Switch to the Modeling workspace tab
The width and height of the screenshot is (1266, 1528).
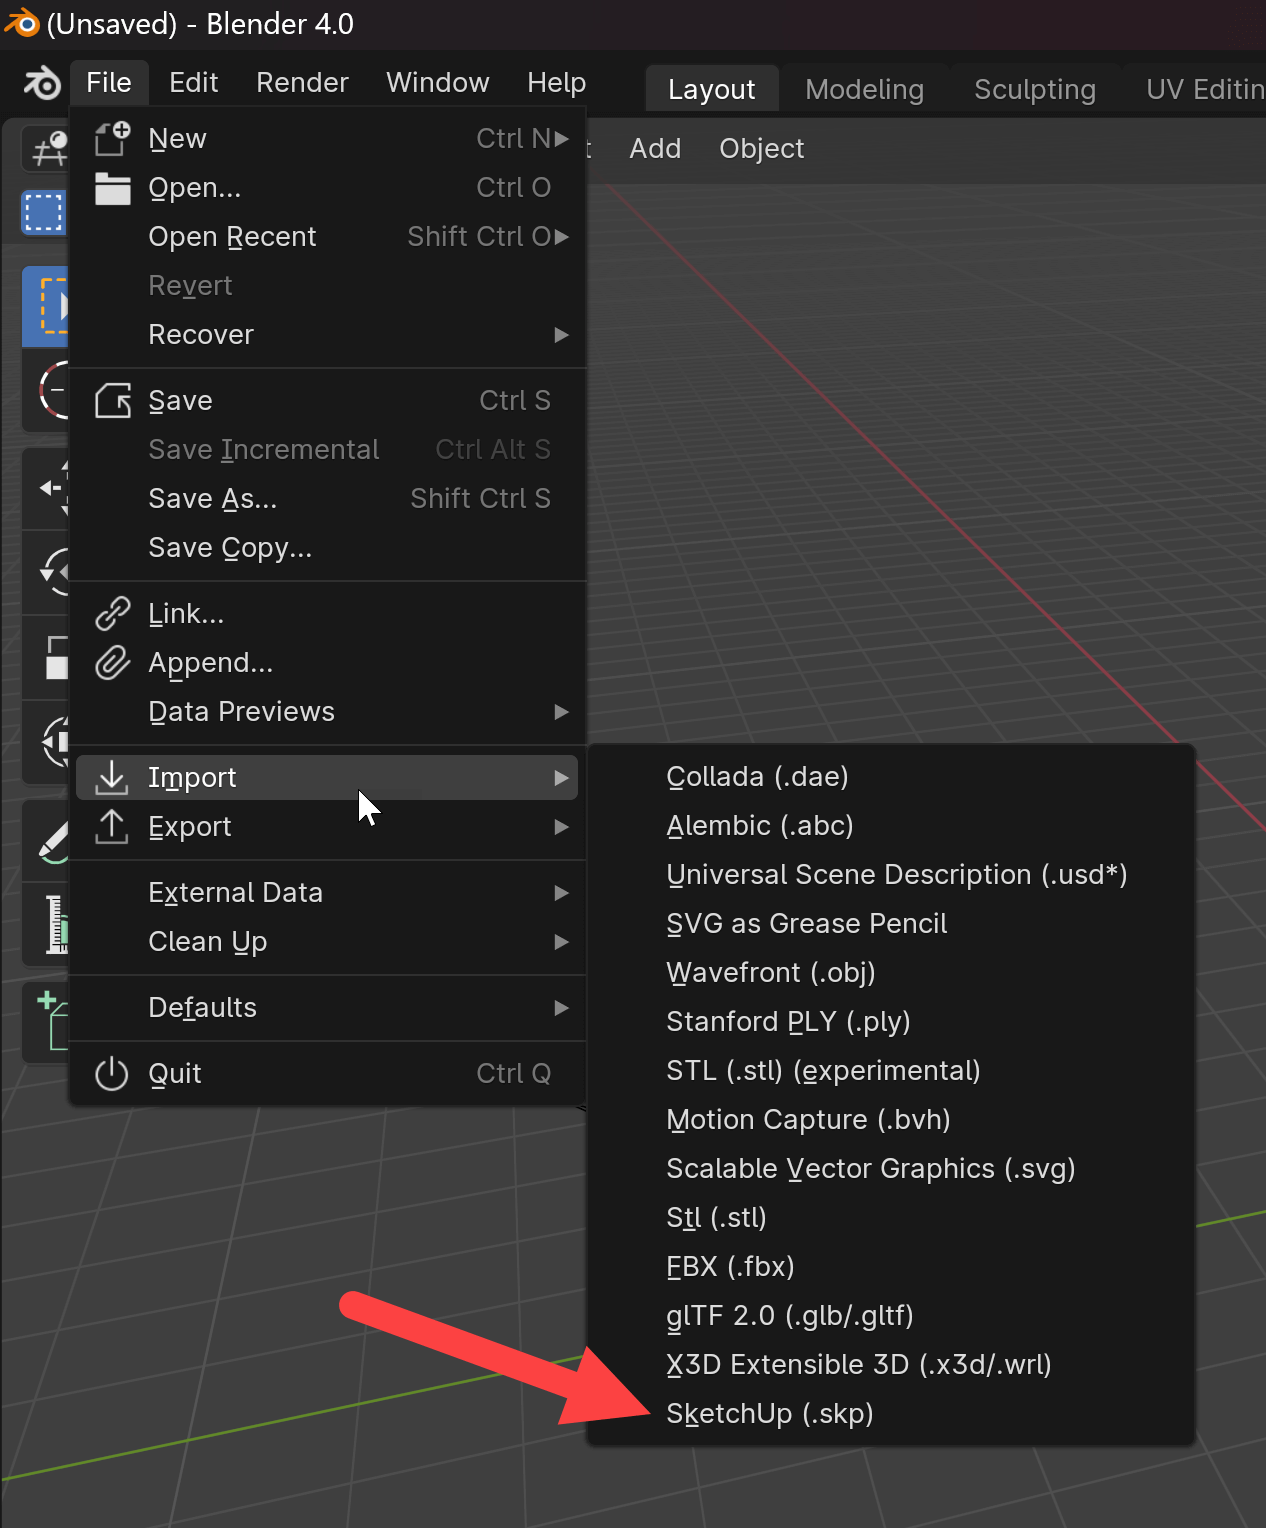(864, 88)
